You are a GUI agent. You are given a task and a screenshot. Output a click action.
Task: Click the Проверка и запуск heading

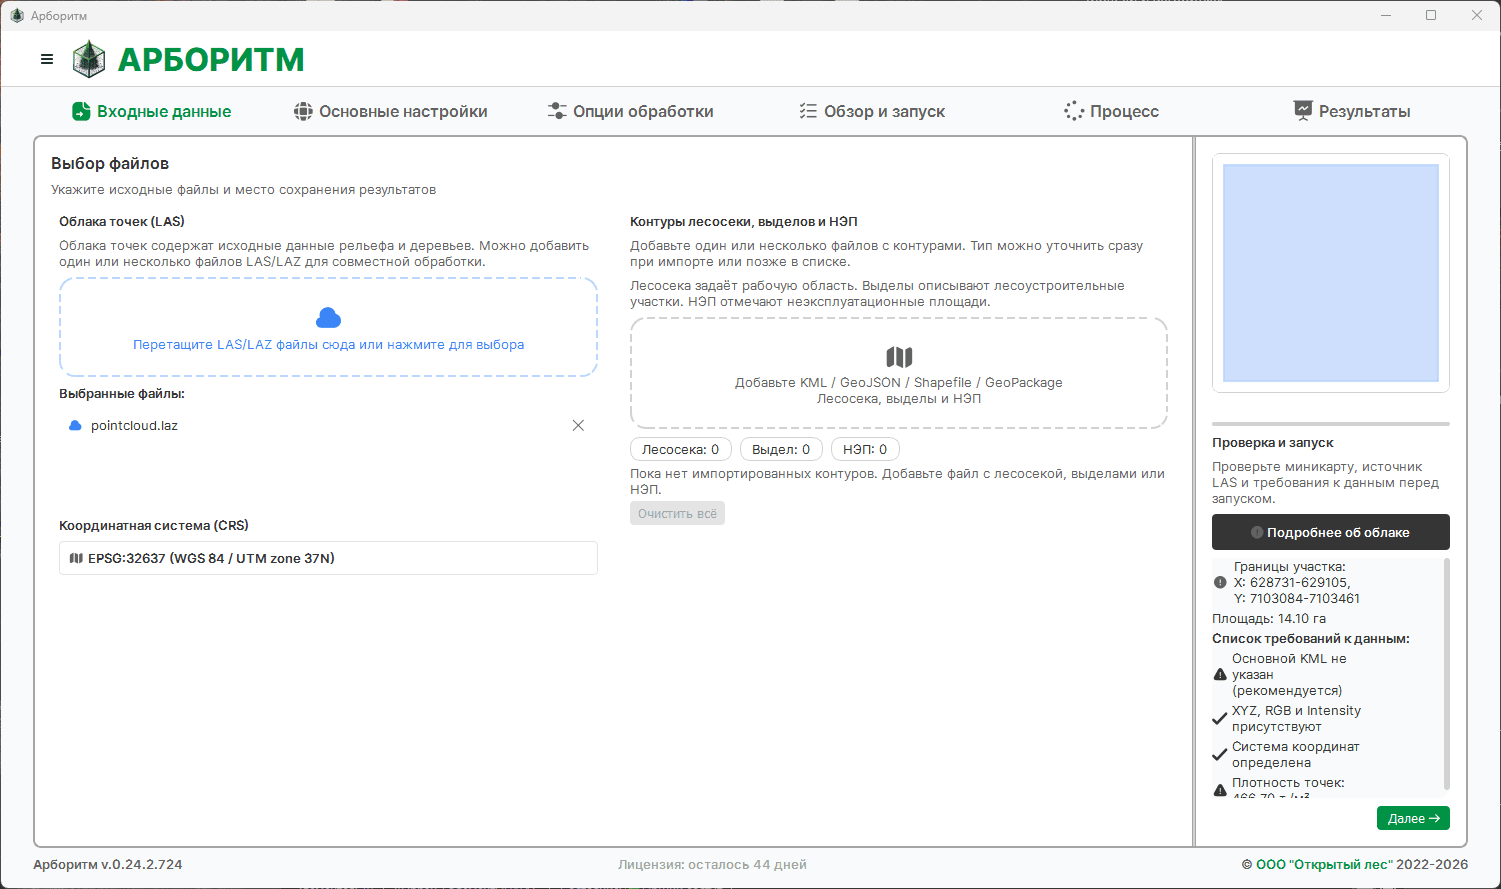click(x=1273, y=443)
